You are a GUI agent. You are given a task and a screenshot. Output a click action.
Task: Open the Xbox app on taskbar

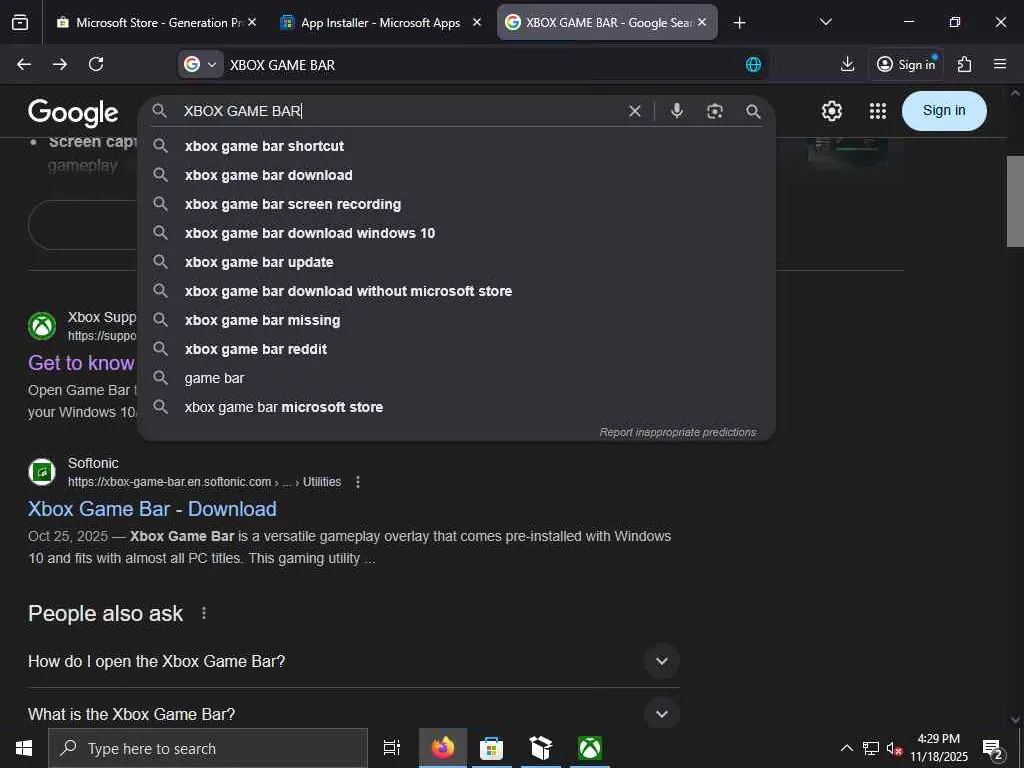point(590,748)
